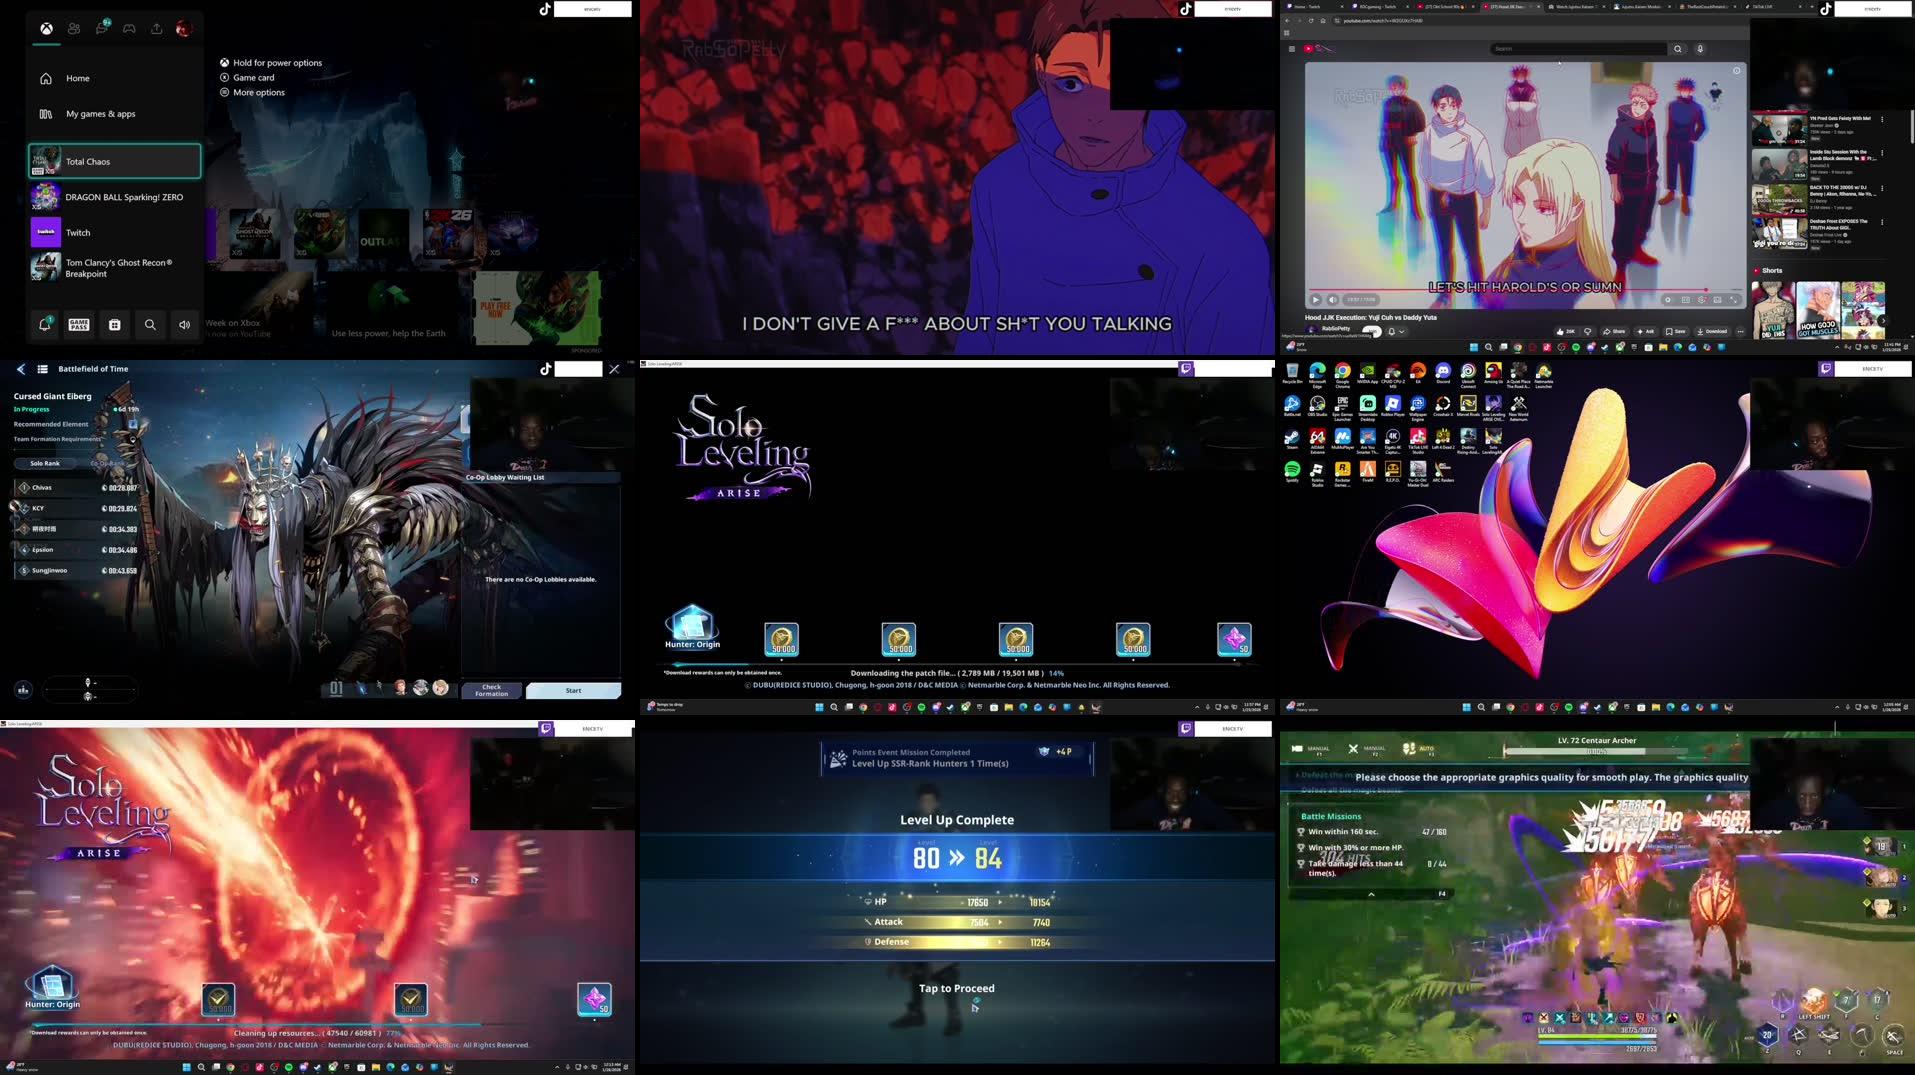Open the more-actions menu under the video
Image resolution: width=1915 pixels, height=1075 pixels.
coord(1742,332)
